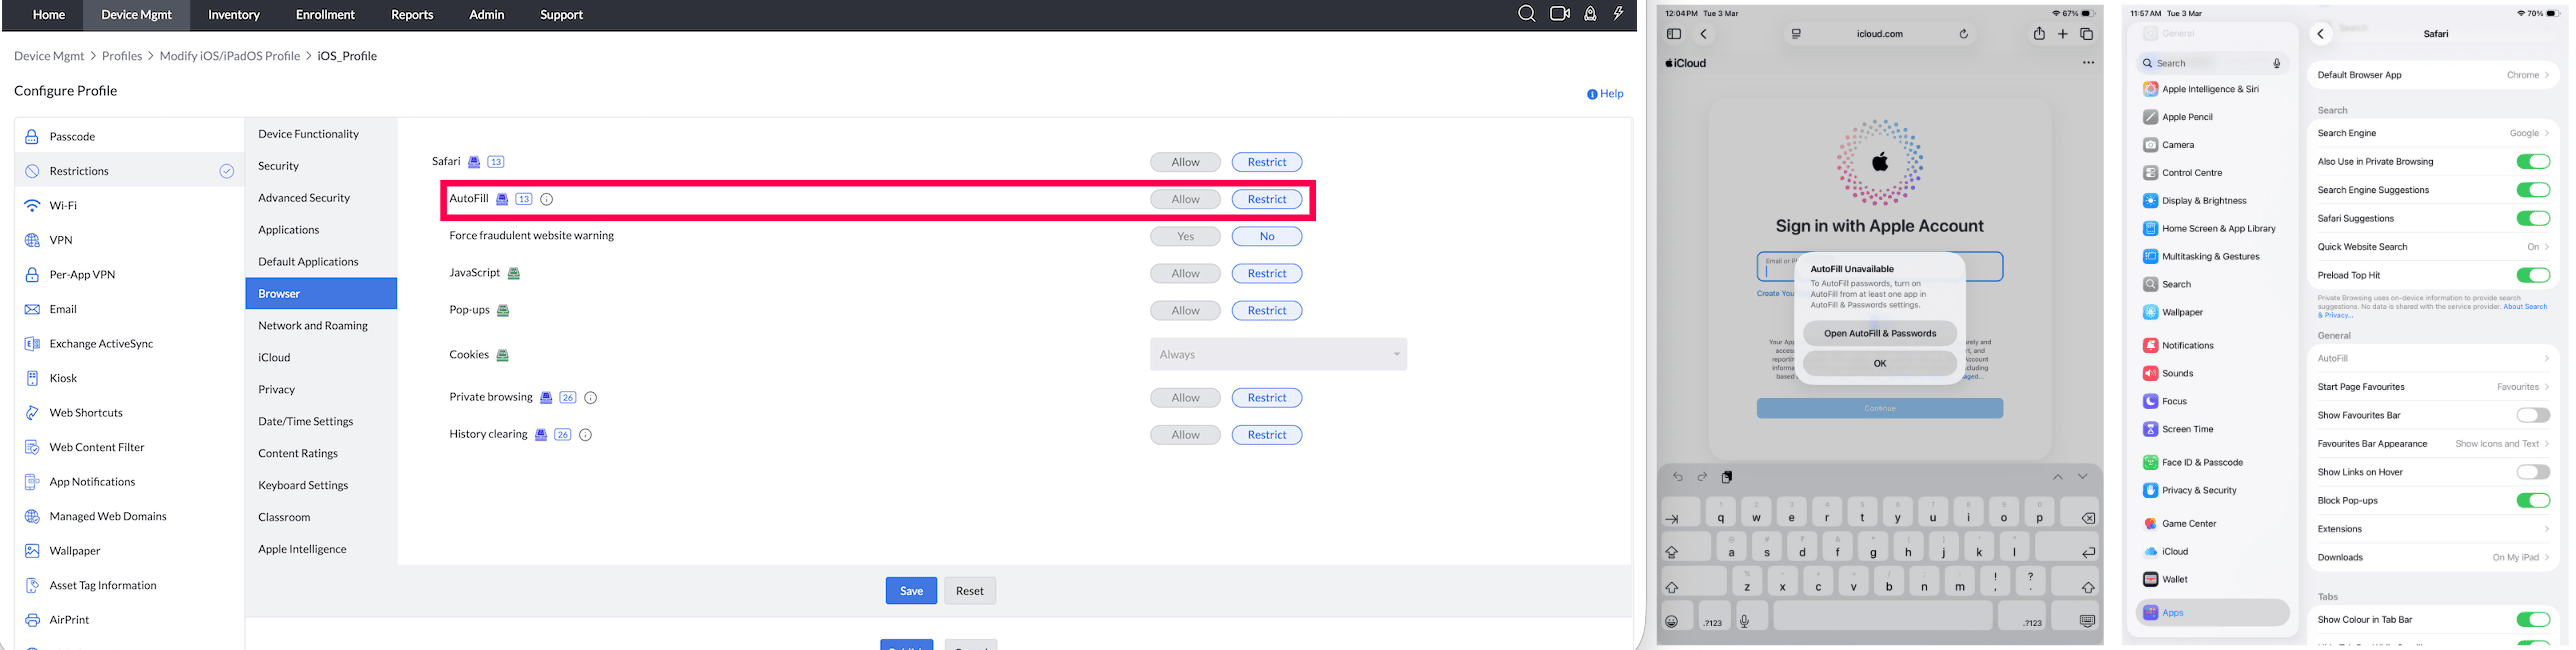Open App Notifications payload
2576x650 pixels.
129,481
